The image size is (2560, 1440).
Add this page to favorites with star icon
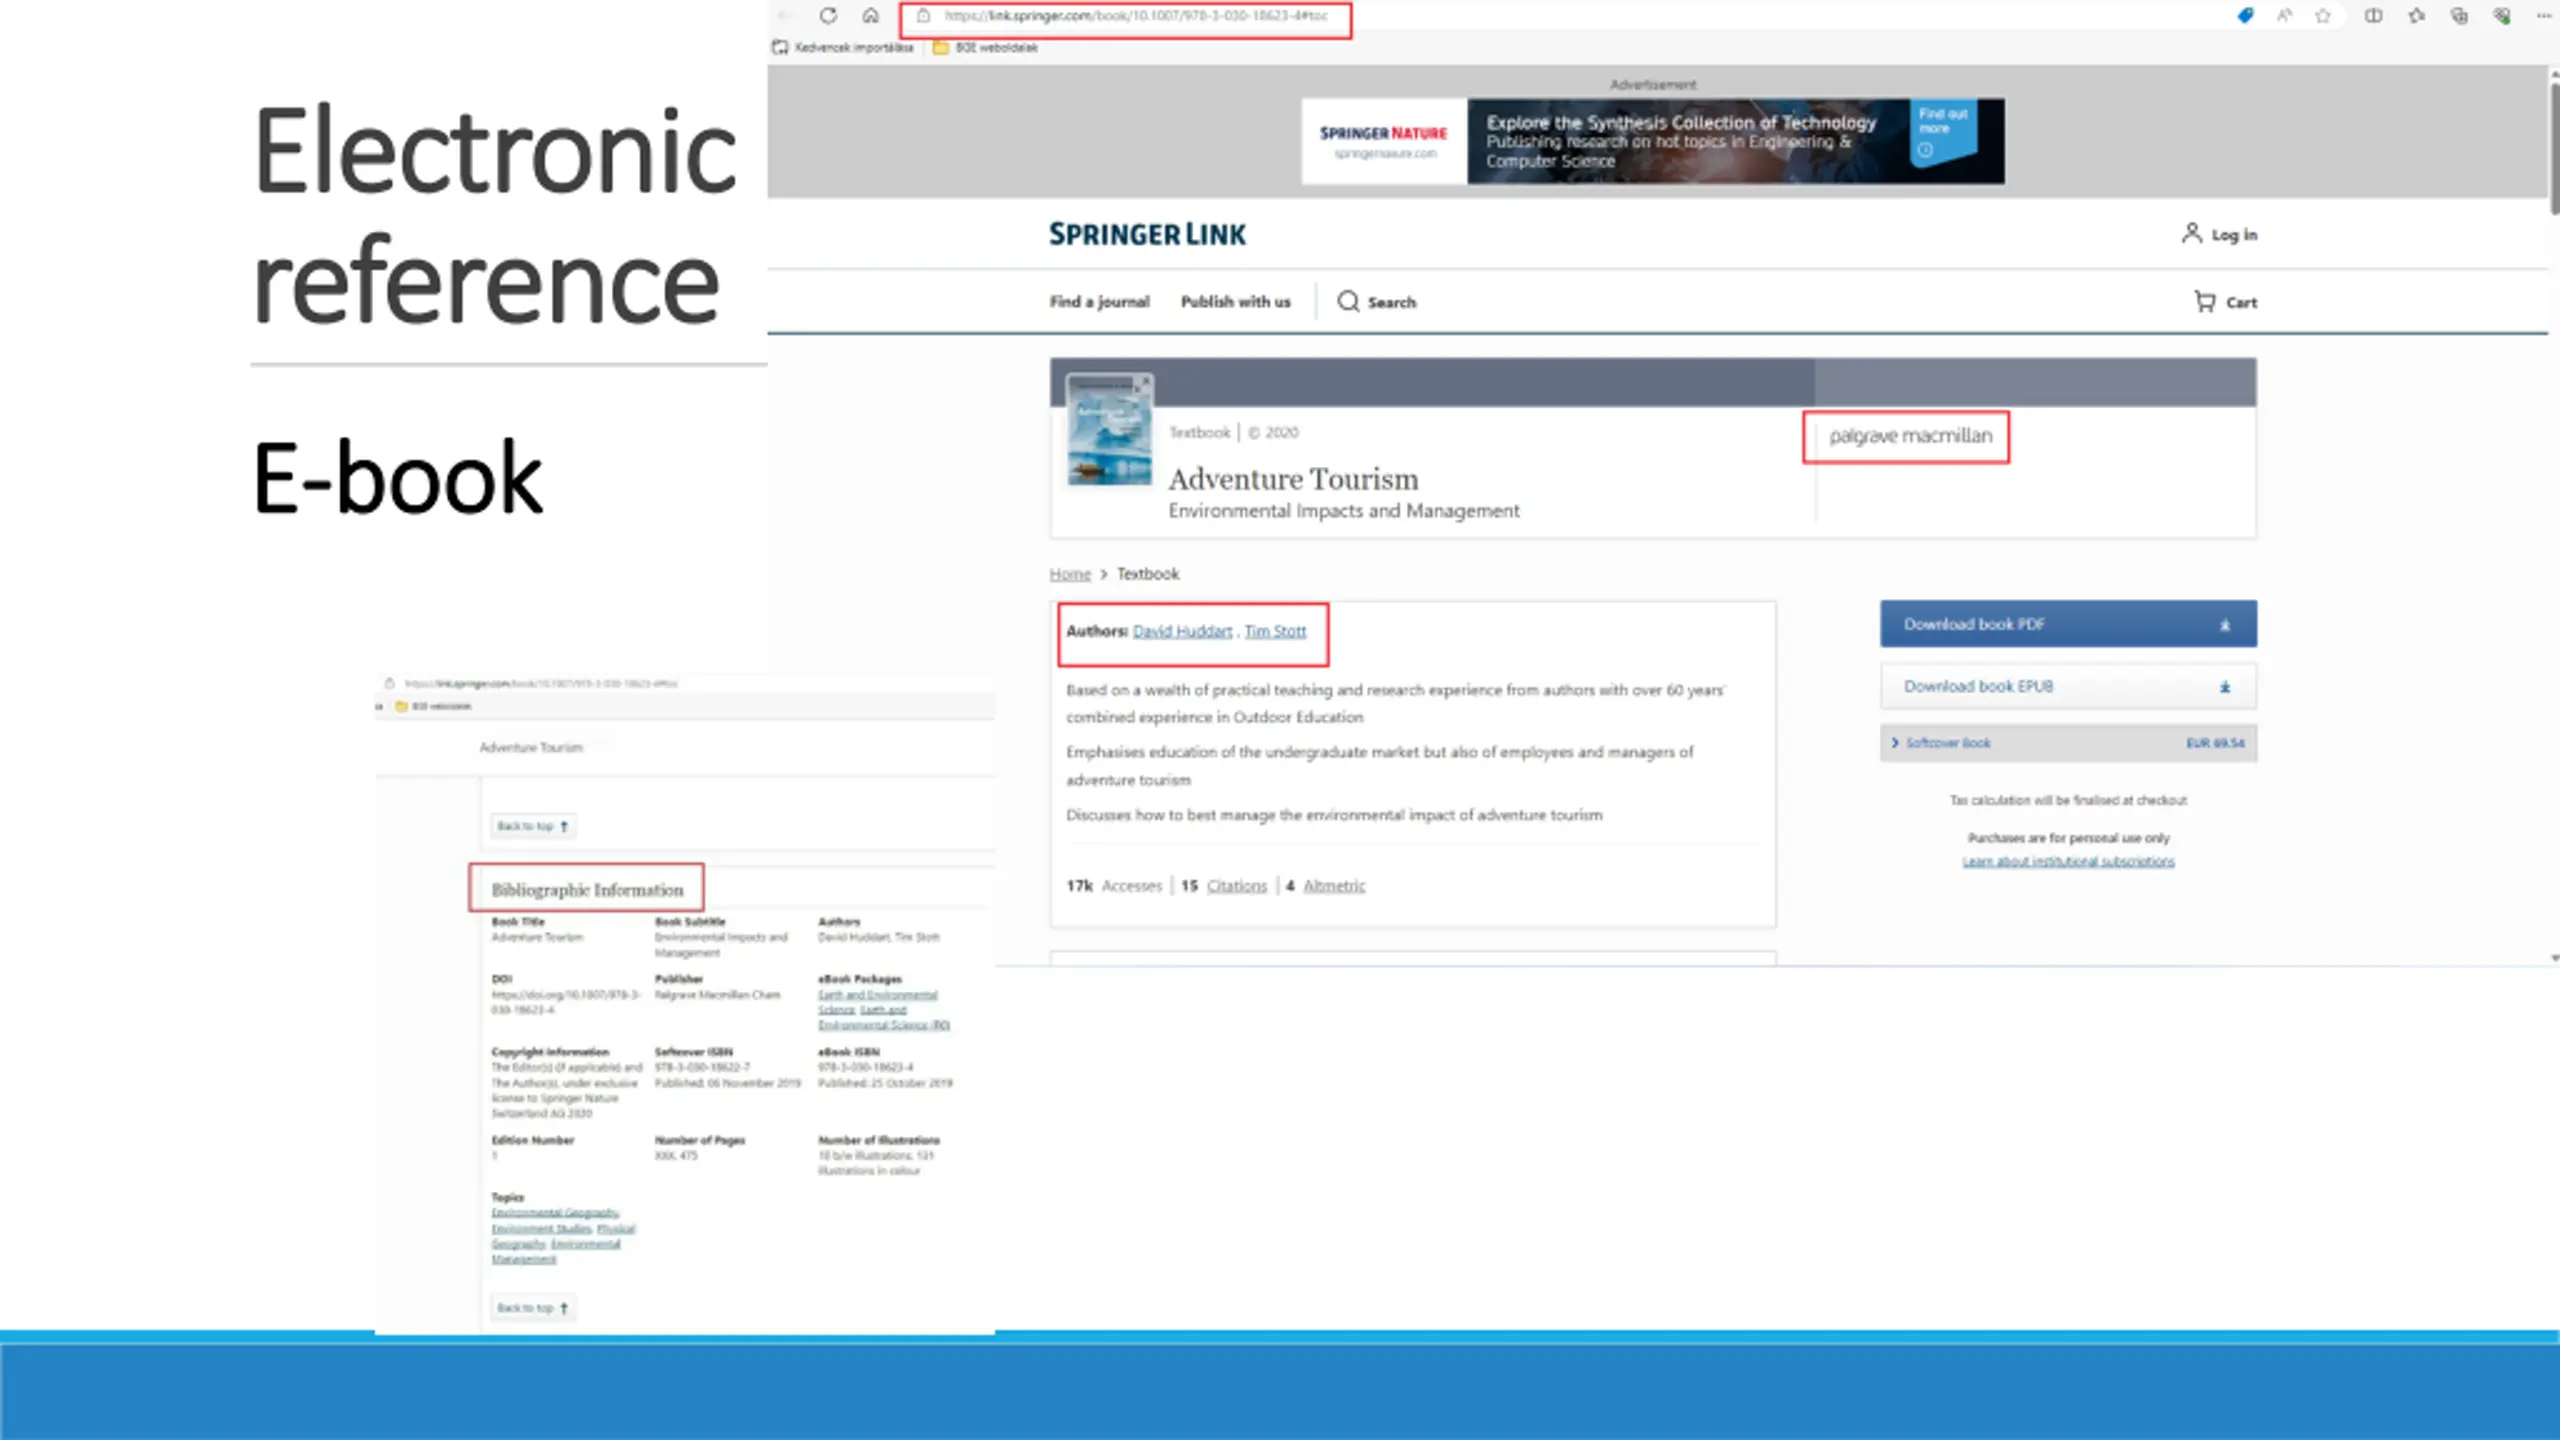[2324, 16]
